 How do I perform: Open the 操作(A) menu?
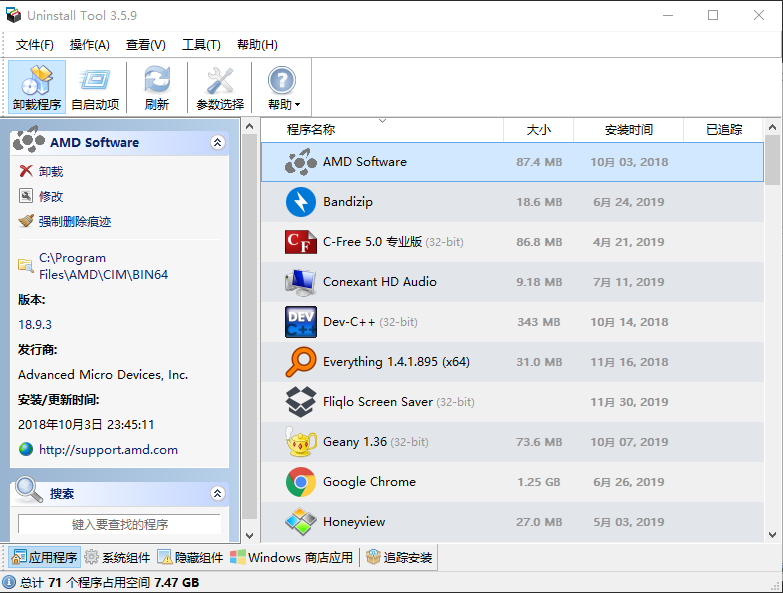pos(89,45)
